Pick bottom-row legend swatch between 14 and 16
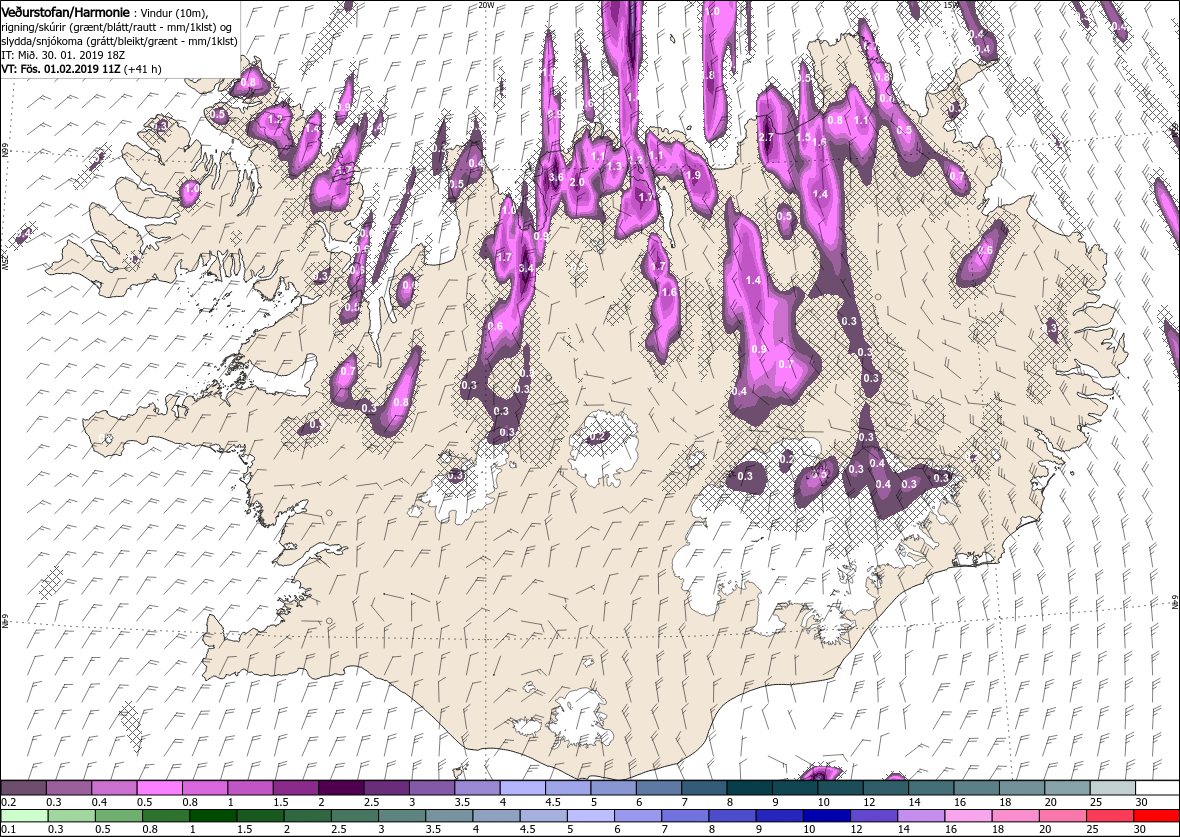The height and width of the screenshot is (837, 1180). (x=920, y=816)
